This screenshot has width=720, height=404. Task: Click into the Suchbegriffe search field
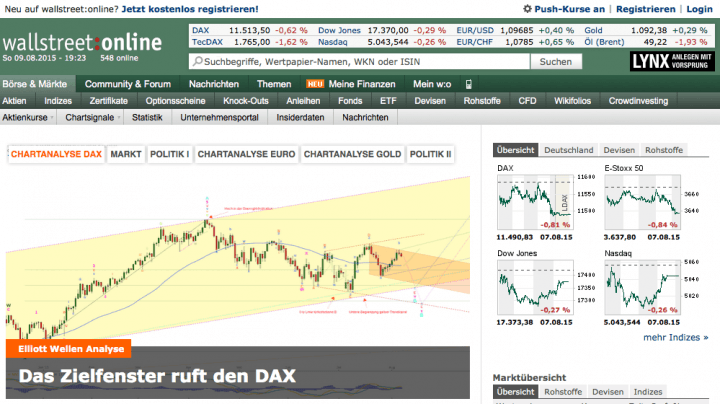point(359,62)
